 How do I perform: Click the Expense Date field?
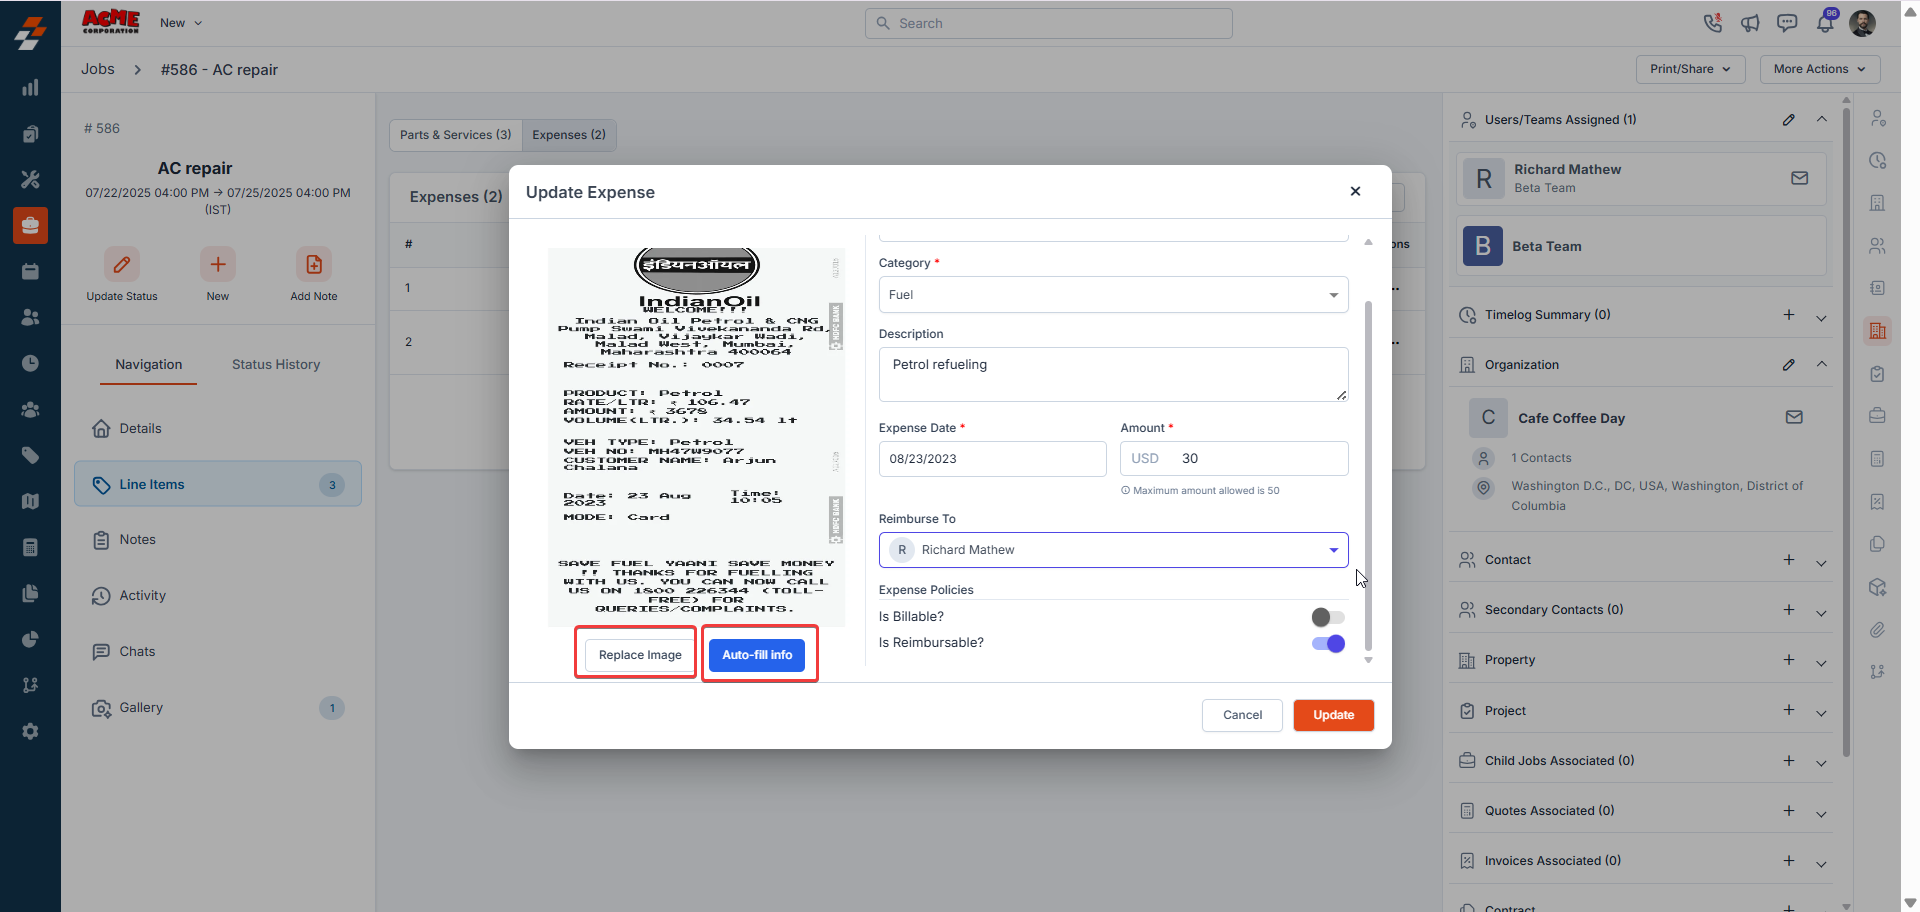[x=992, y=459]
